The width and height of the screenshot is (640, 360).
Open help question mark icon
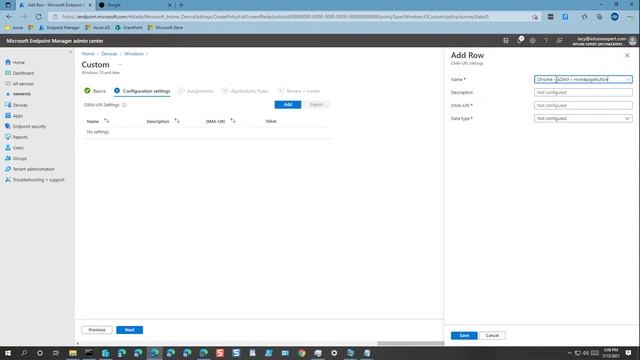coord(546,41)
